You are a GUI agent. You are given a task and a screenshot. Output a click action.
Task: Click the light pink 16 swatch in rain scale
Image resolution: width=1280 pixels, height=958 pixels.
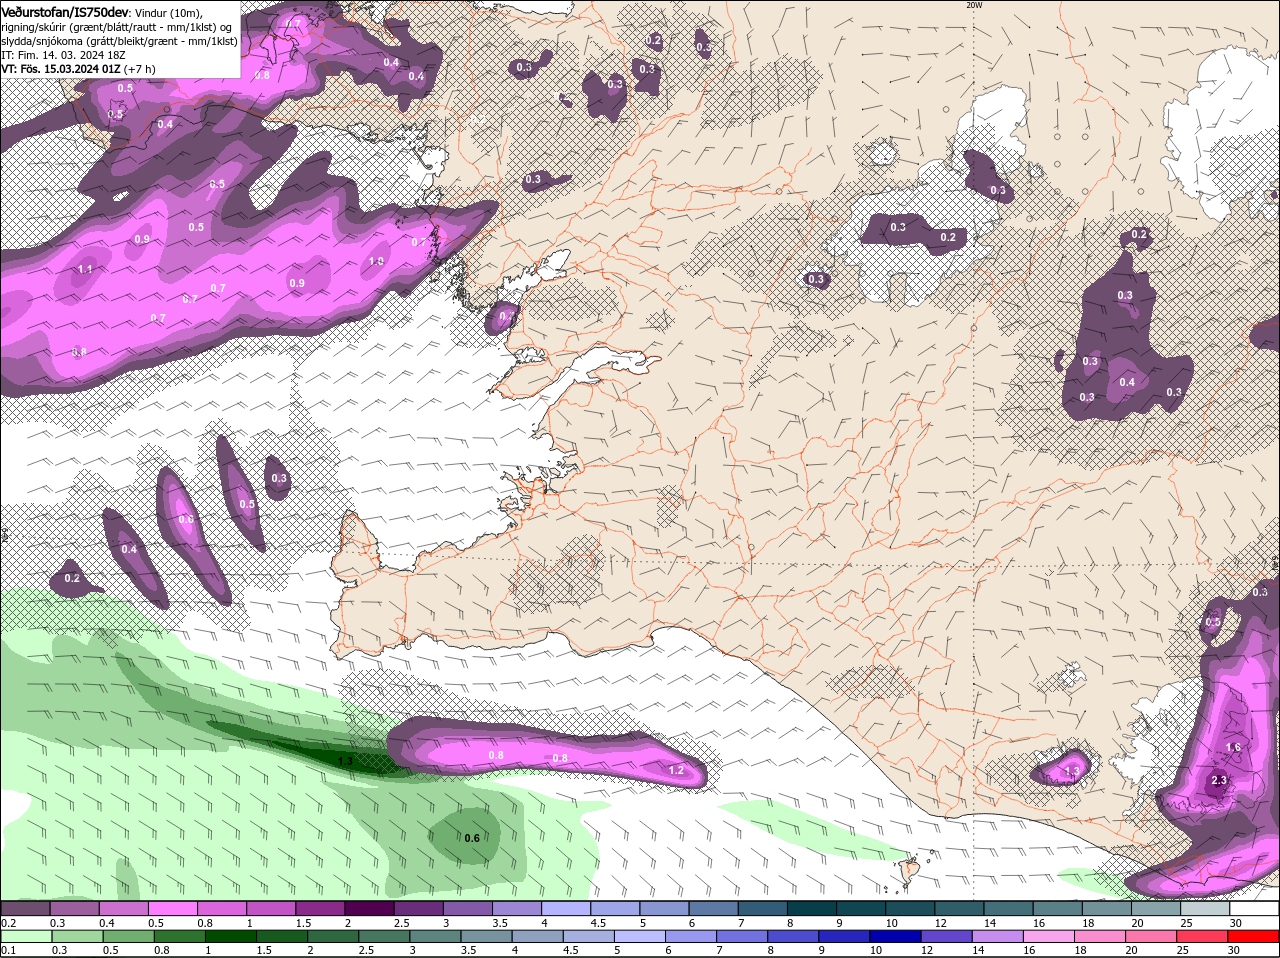tap(1049, 936)
